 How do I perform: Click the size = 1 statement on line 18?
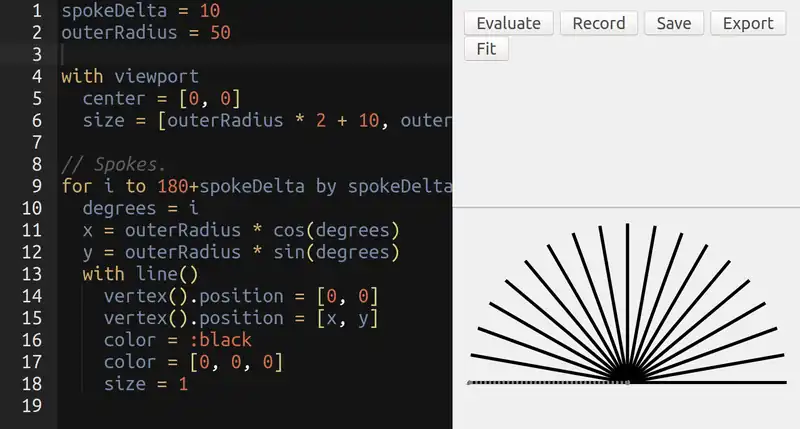tap(145, 383)
